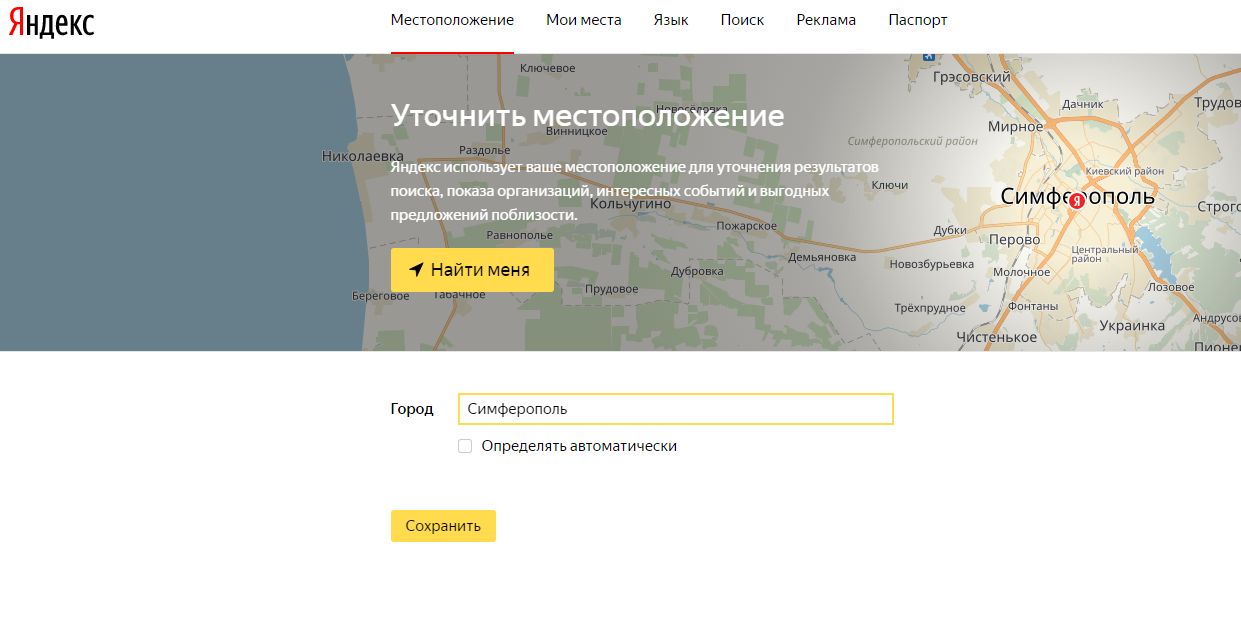Click the Яндекс logo
Screen dimensions: 1241x635
tap(51, 21)
